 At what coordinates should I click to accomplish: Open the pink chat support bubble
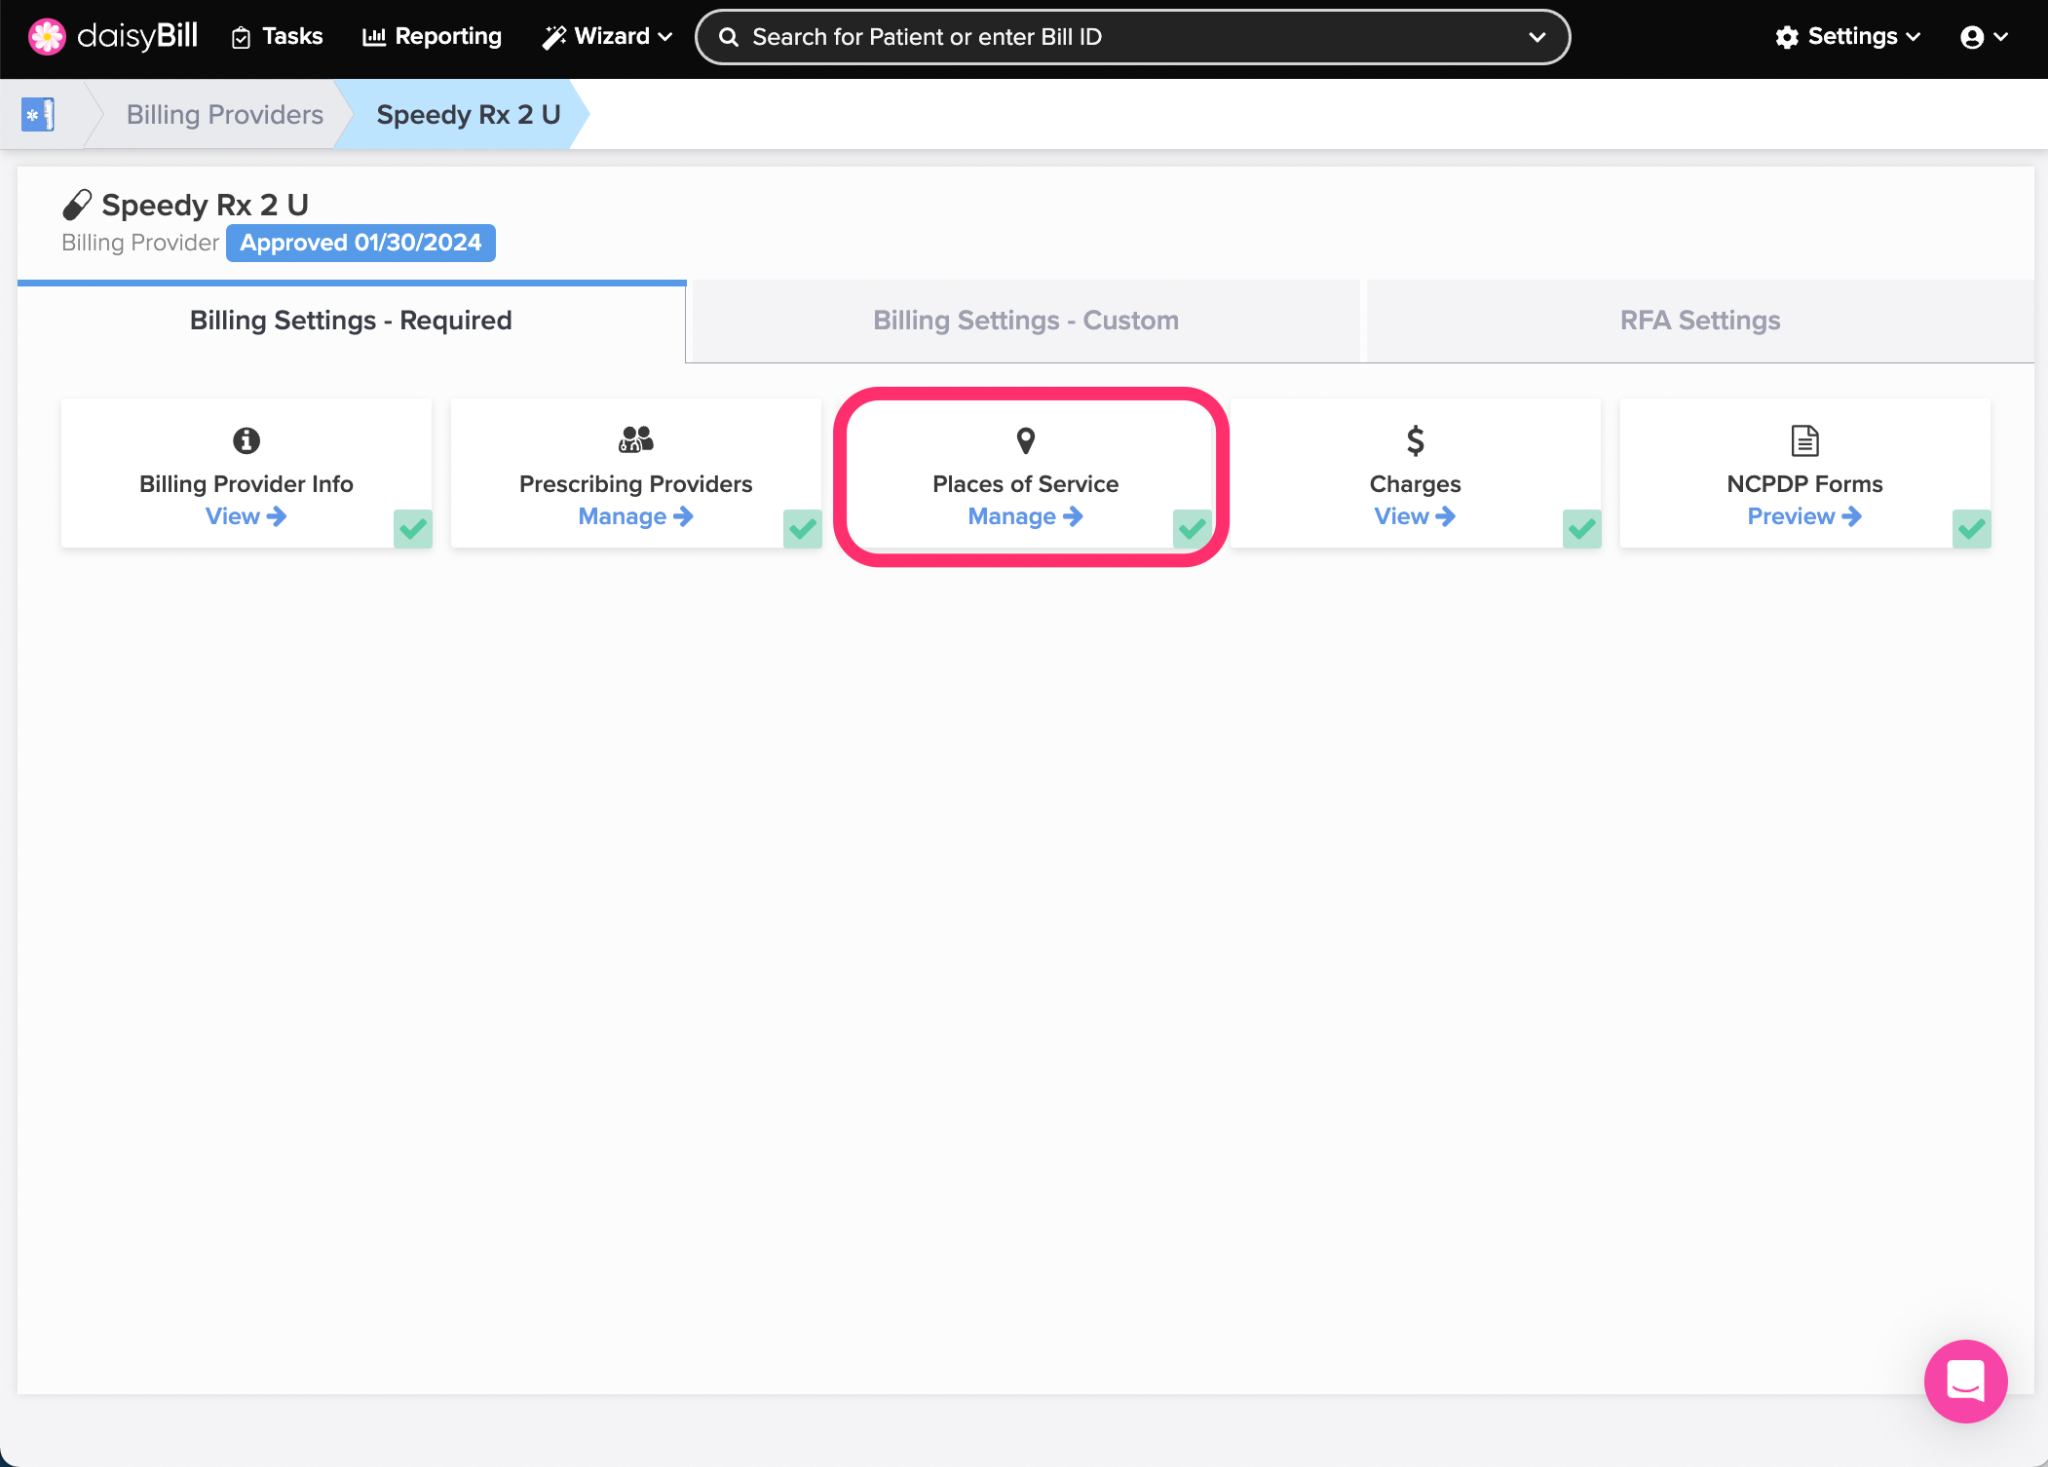coord(1965,1381)
